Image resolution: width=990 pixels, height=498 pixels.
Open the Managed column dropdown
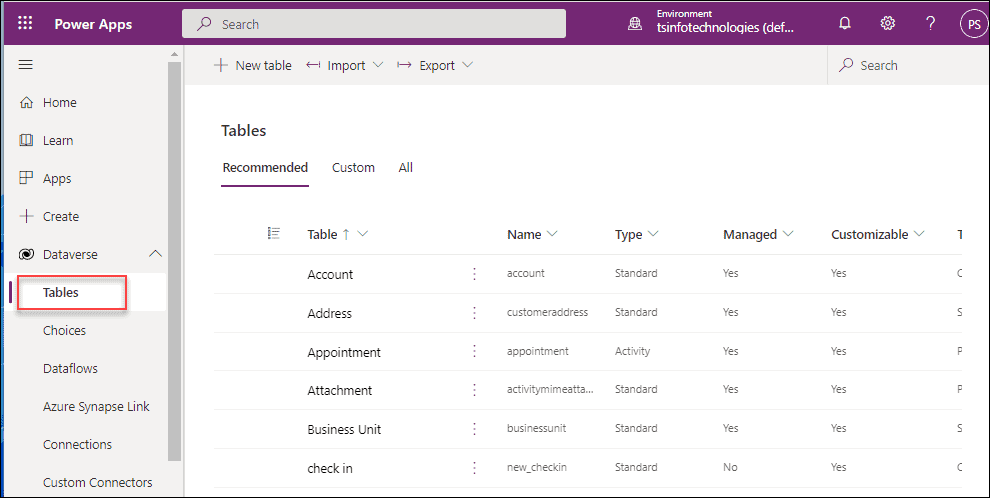tap(788, 234)
